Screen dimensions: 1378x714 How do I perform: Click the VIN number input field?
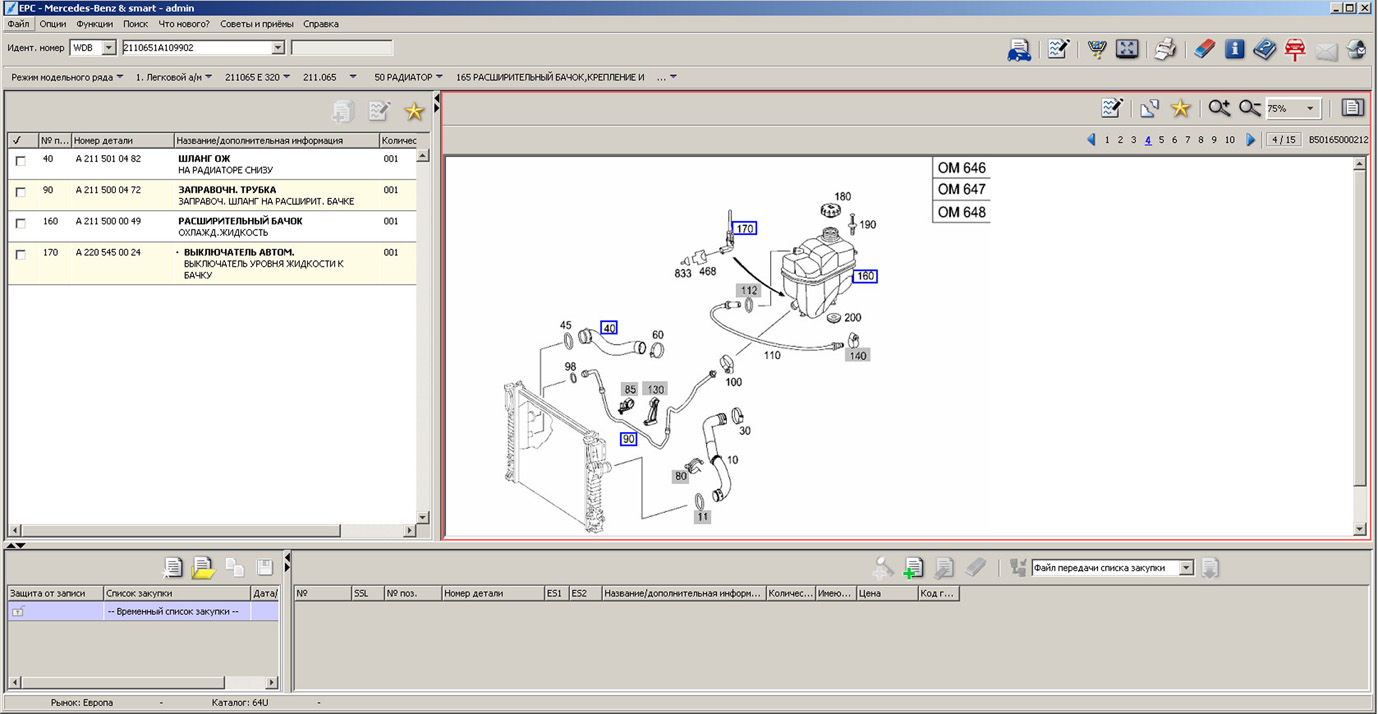(x=196, y=48)
